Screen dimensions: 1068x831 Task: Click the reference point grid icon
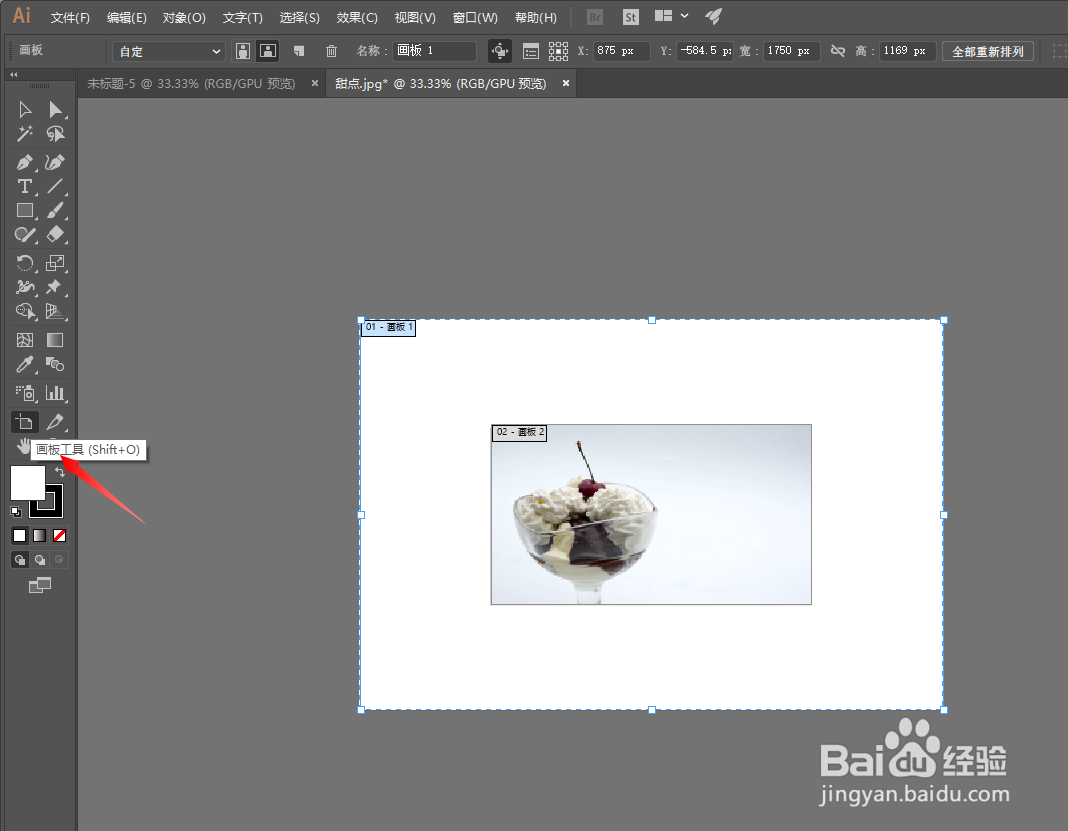(559, 51)
